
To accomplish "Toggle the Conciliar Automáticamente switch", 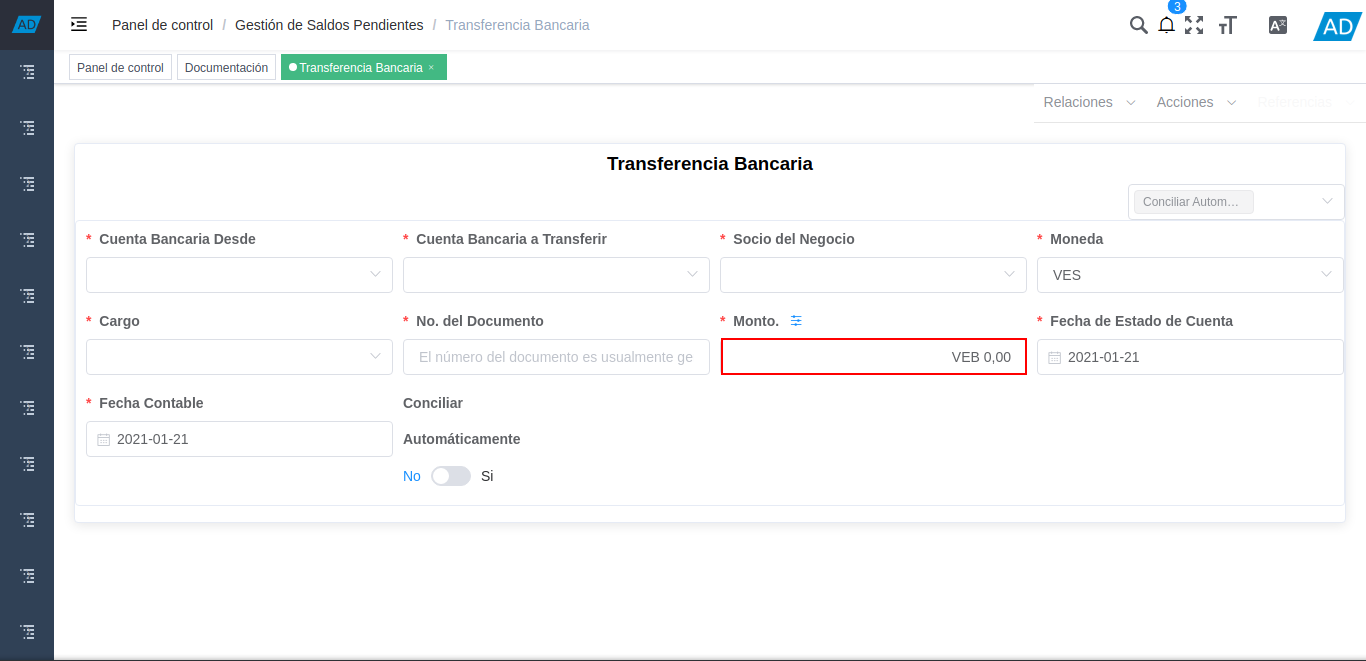I will [451, 476].
